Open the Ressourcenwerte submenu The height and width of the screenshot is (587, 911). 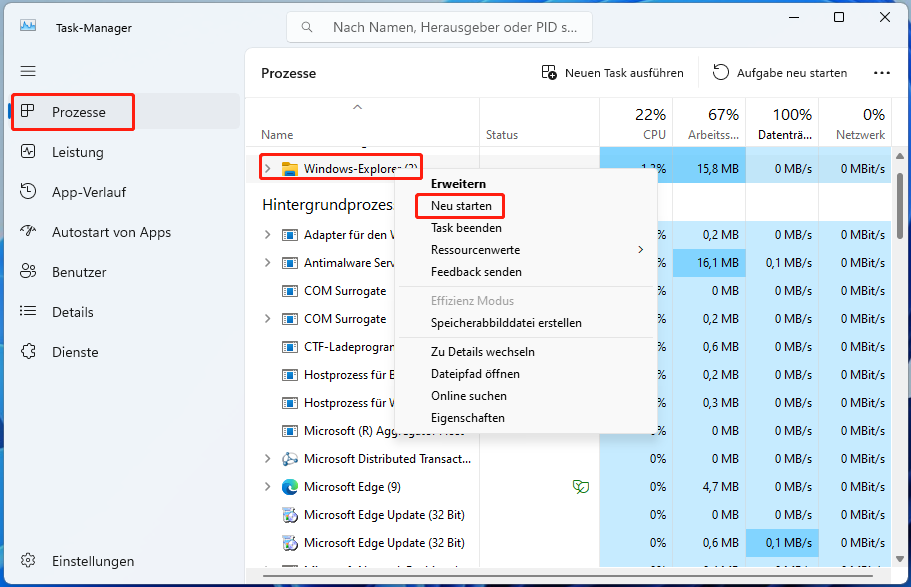point(526,250)
